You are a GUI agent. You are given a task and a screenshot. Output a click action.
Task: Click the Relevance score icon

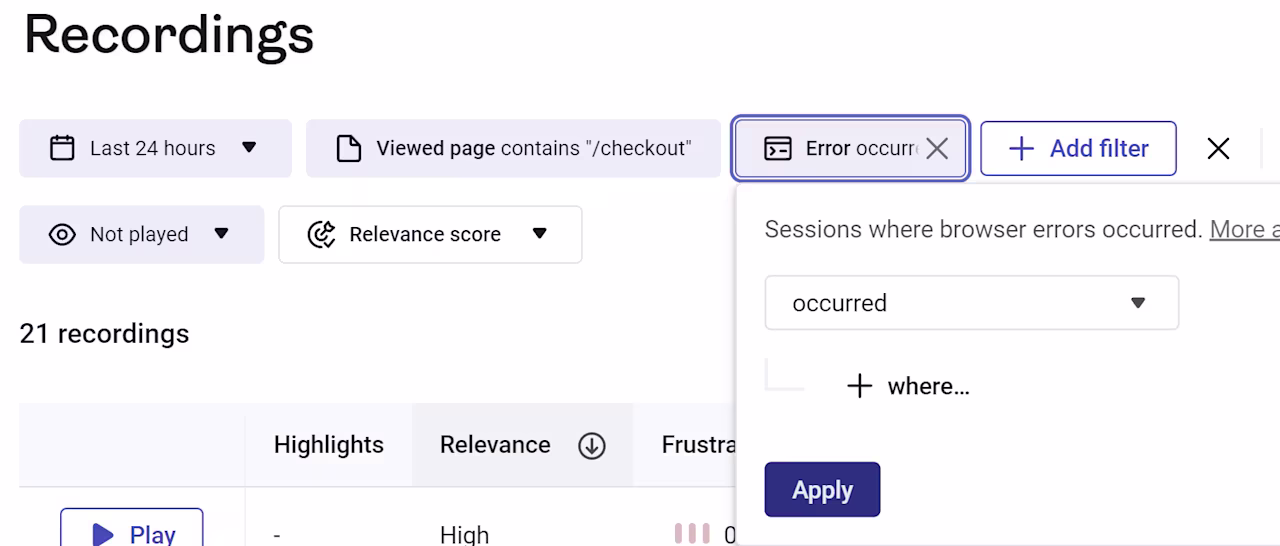tap(321, 234)
